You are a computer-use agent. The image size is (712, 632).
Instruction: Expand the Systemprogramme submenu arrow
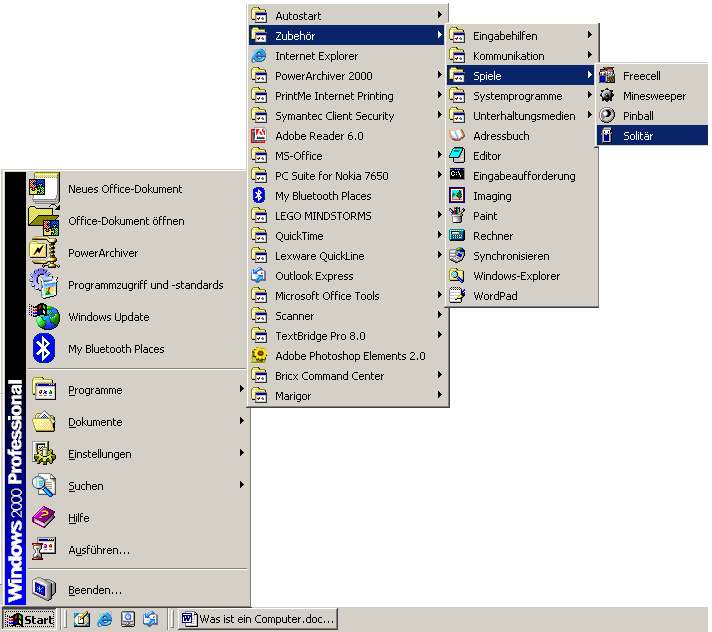589,95
